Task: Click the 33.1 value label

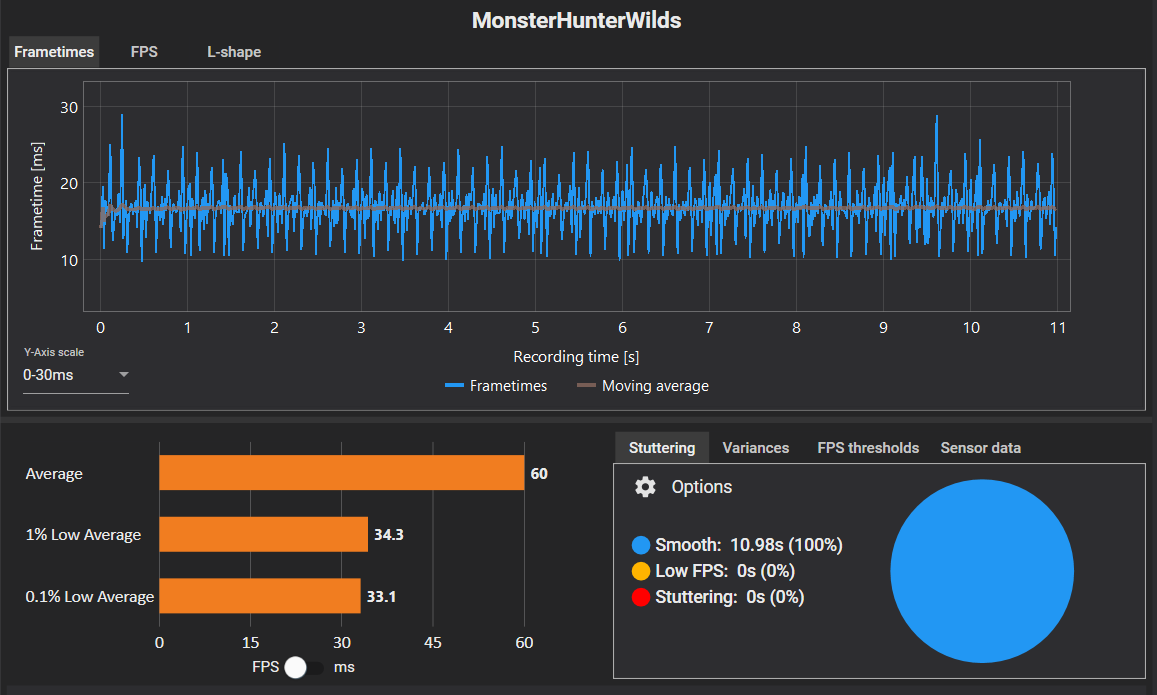Action: (381, 596)
